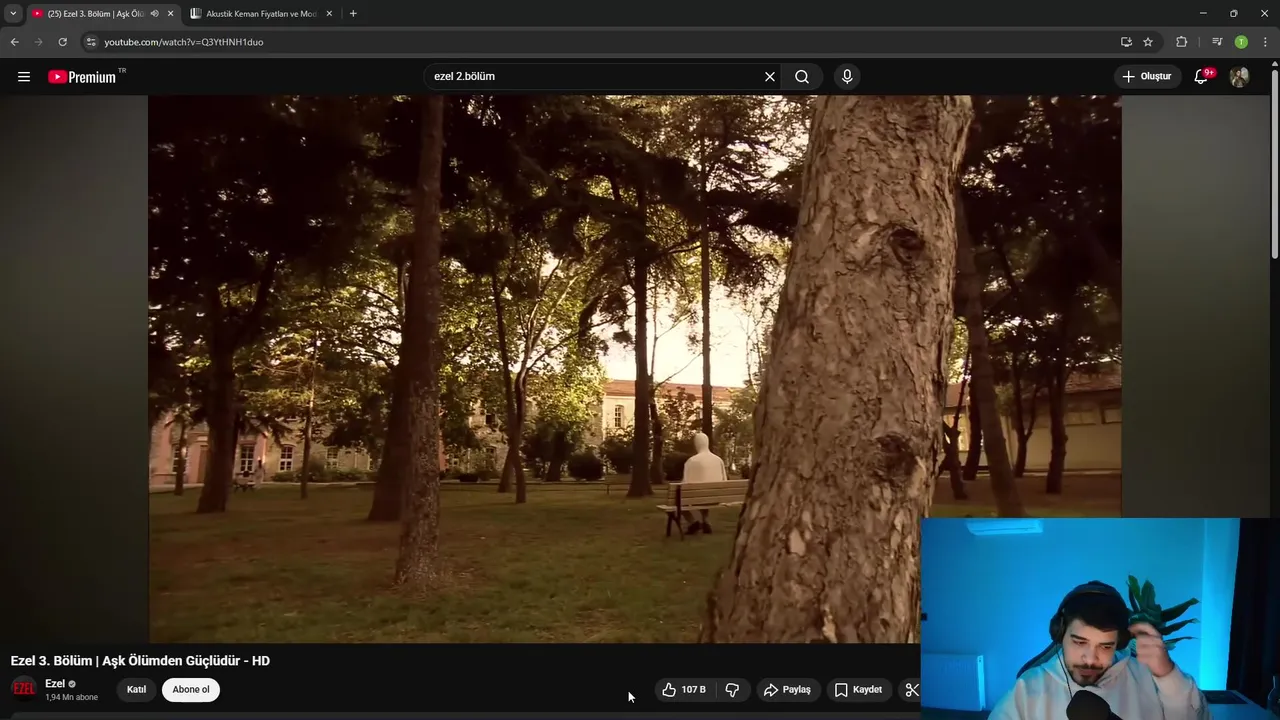Click the 1,94 Mn abone subscriber text
This screenshot has width=1280, height=720.
(71, 697)
